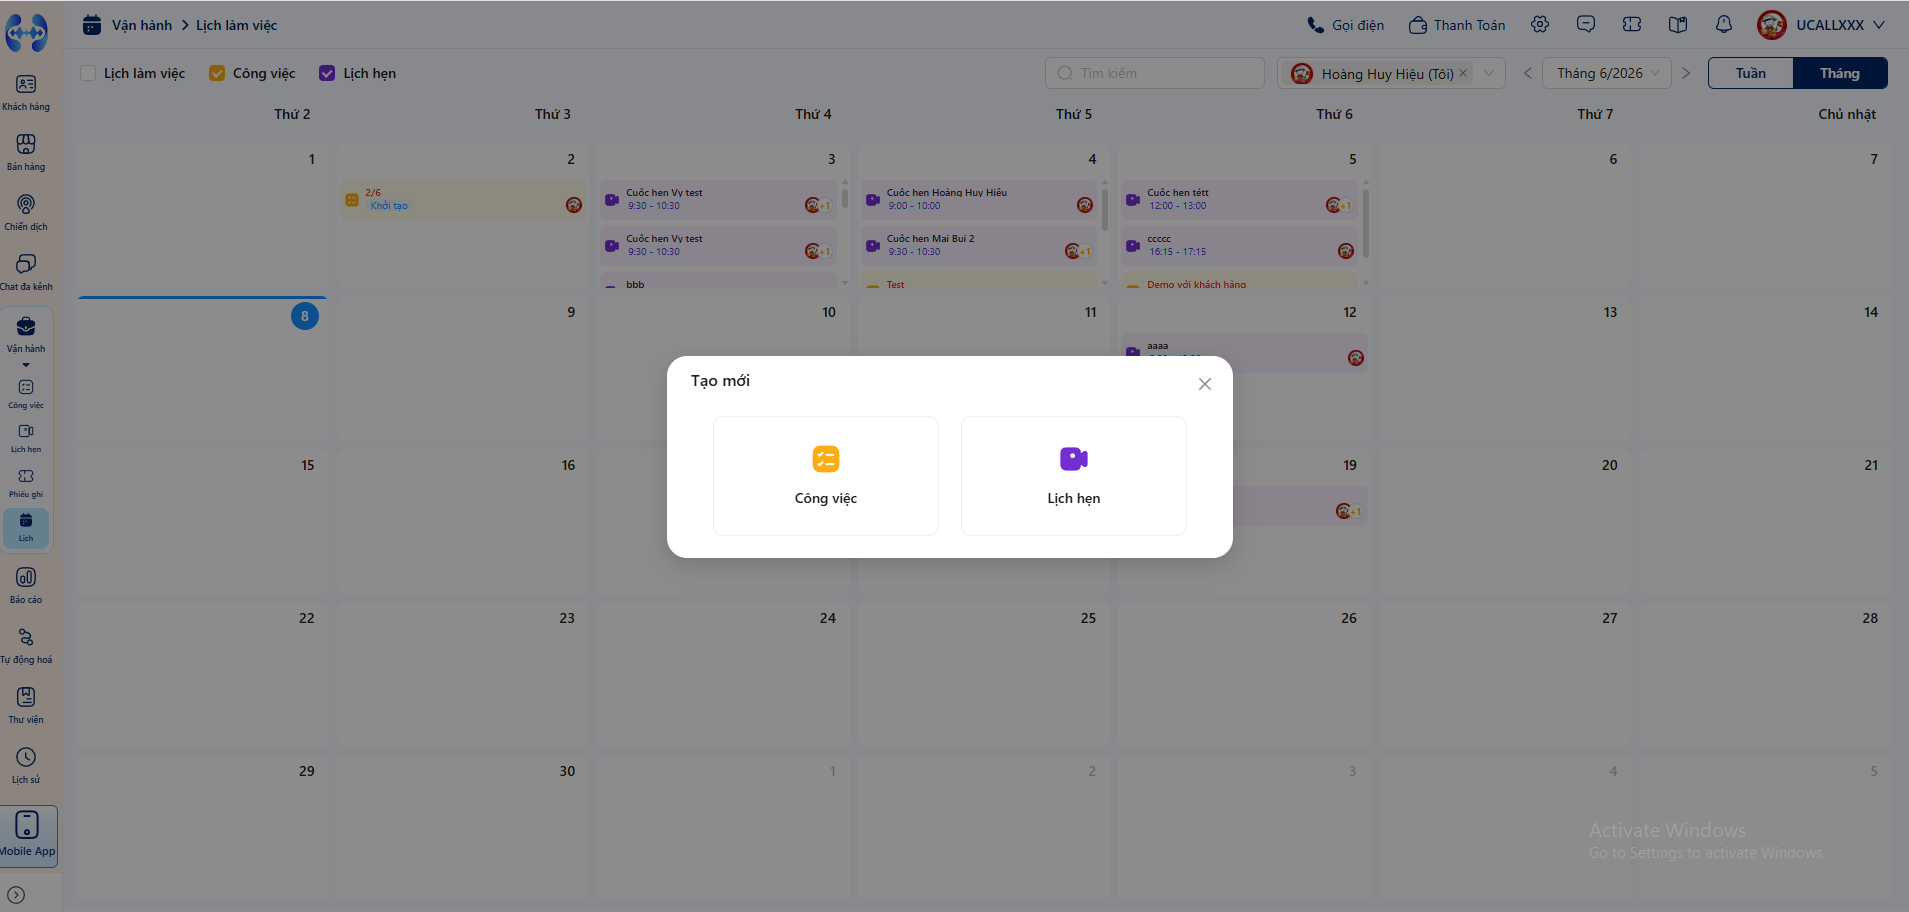
Task: Remove Hoàng Huy Hiệu (Tôi) filter tag
Action: [1463, 73]
